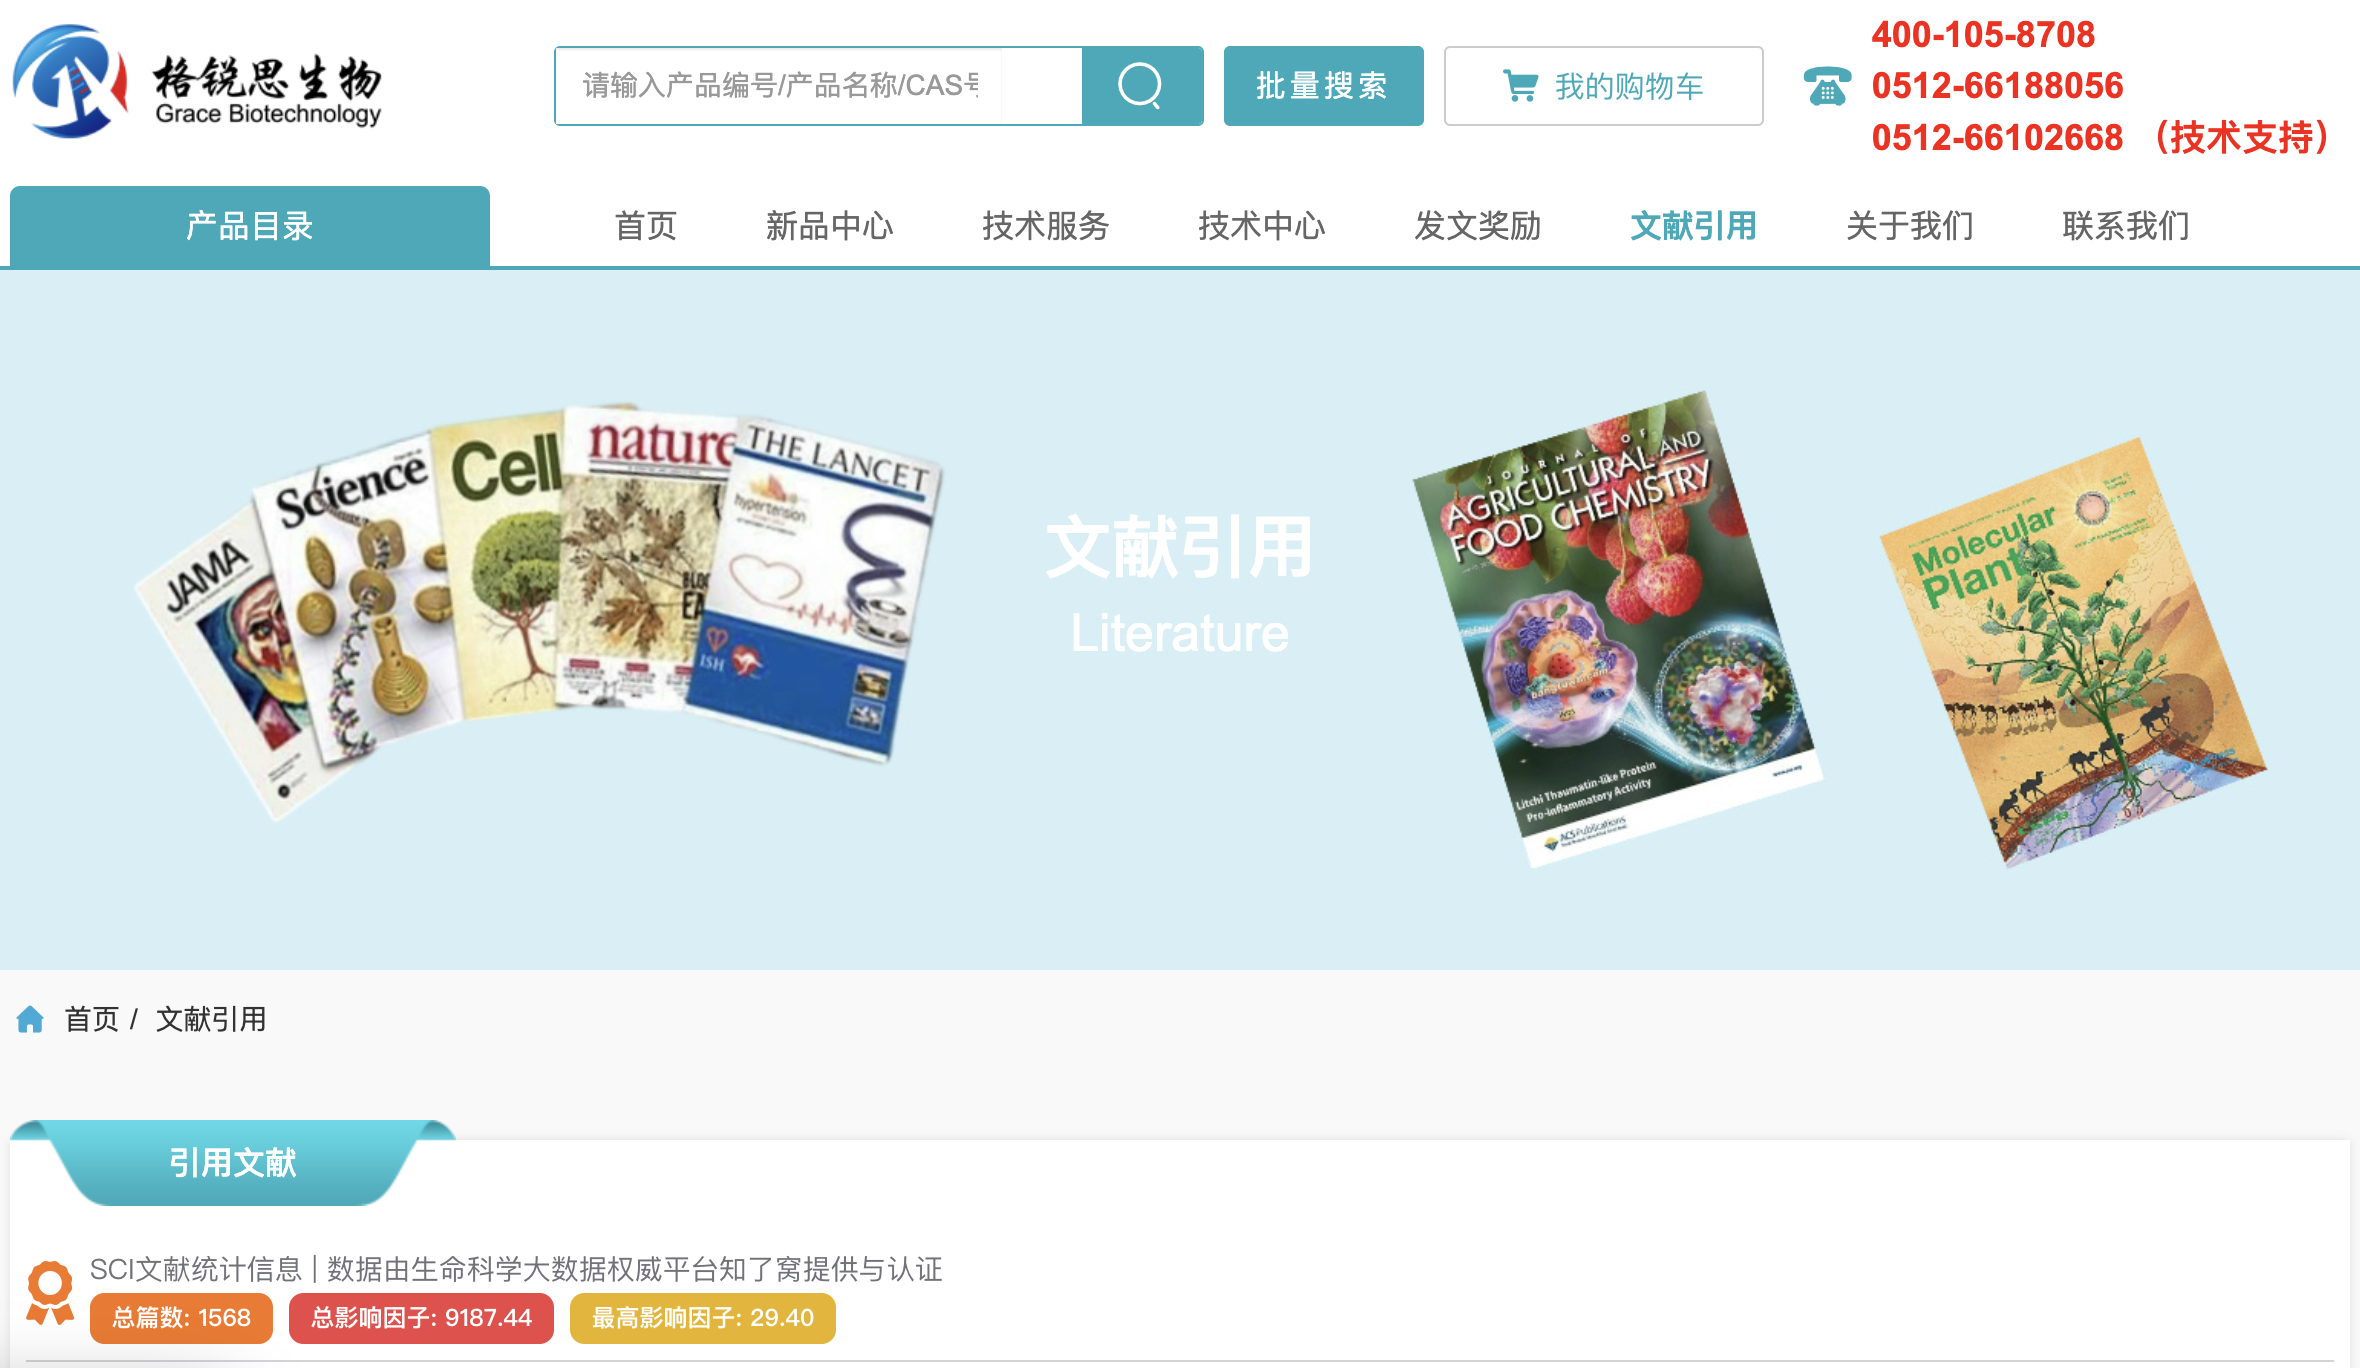Screen dimensions: 2360x1368
Task: Click the Molecular Plant journal cover
Action: [x=2073, y=652]
